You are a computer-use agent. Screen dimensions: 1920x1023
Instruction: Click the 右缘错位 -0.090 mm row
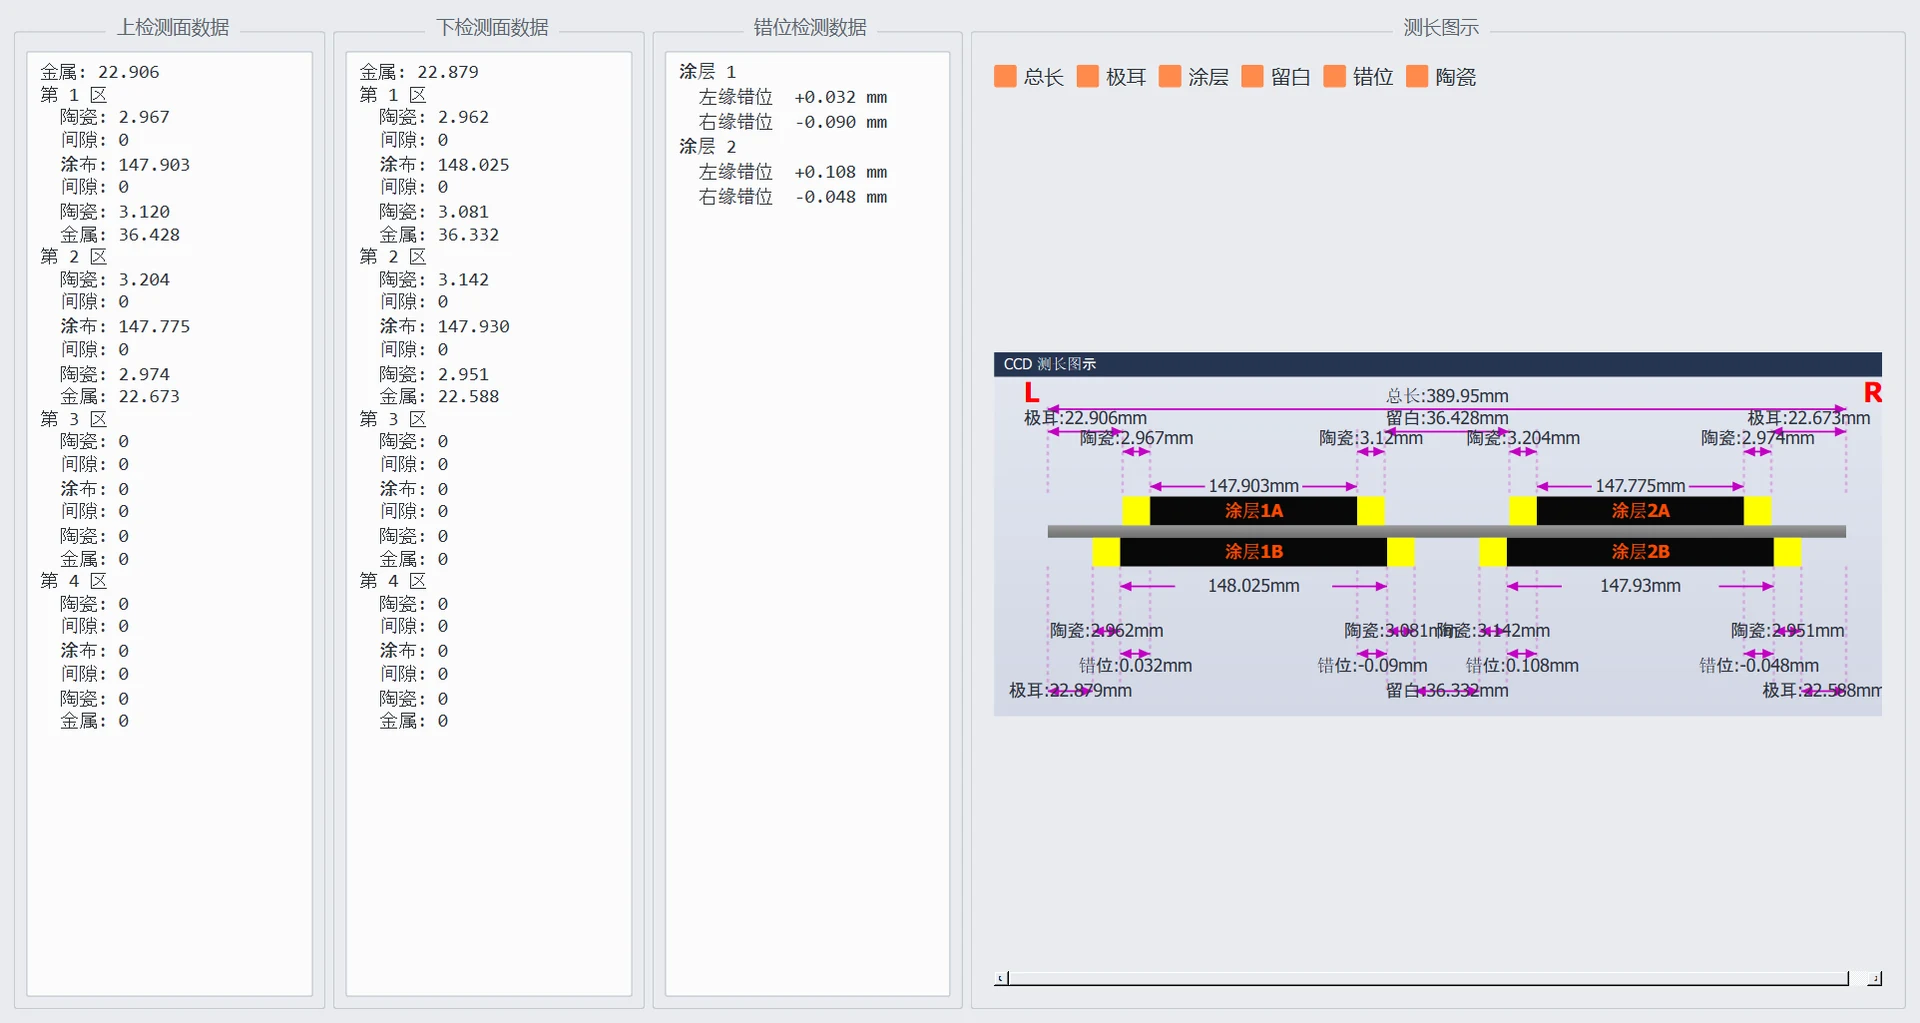pos(793,122)
